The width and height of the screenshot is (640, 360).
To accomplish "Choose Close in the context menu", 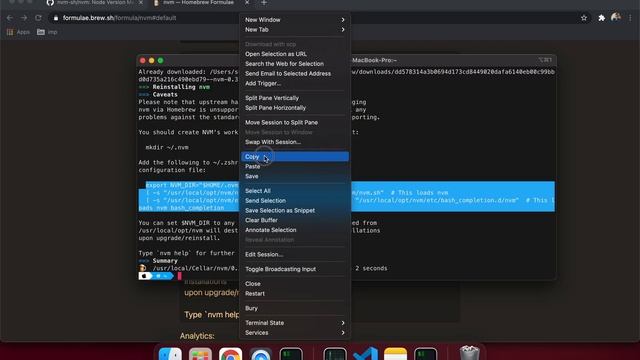I will pos(294,284).
